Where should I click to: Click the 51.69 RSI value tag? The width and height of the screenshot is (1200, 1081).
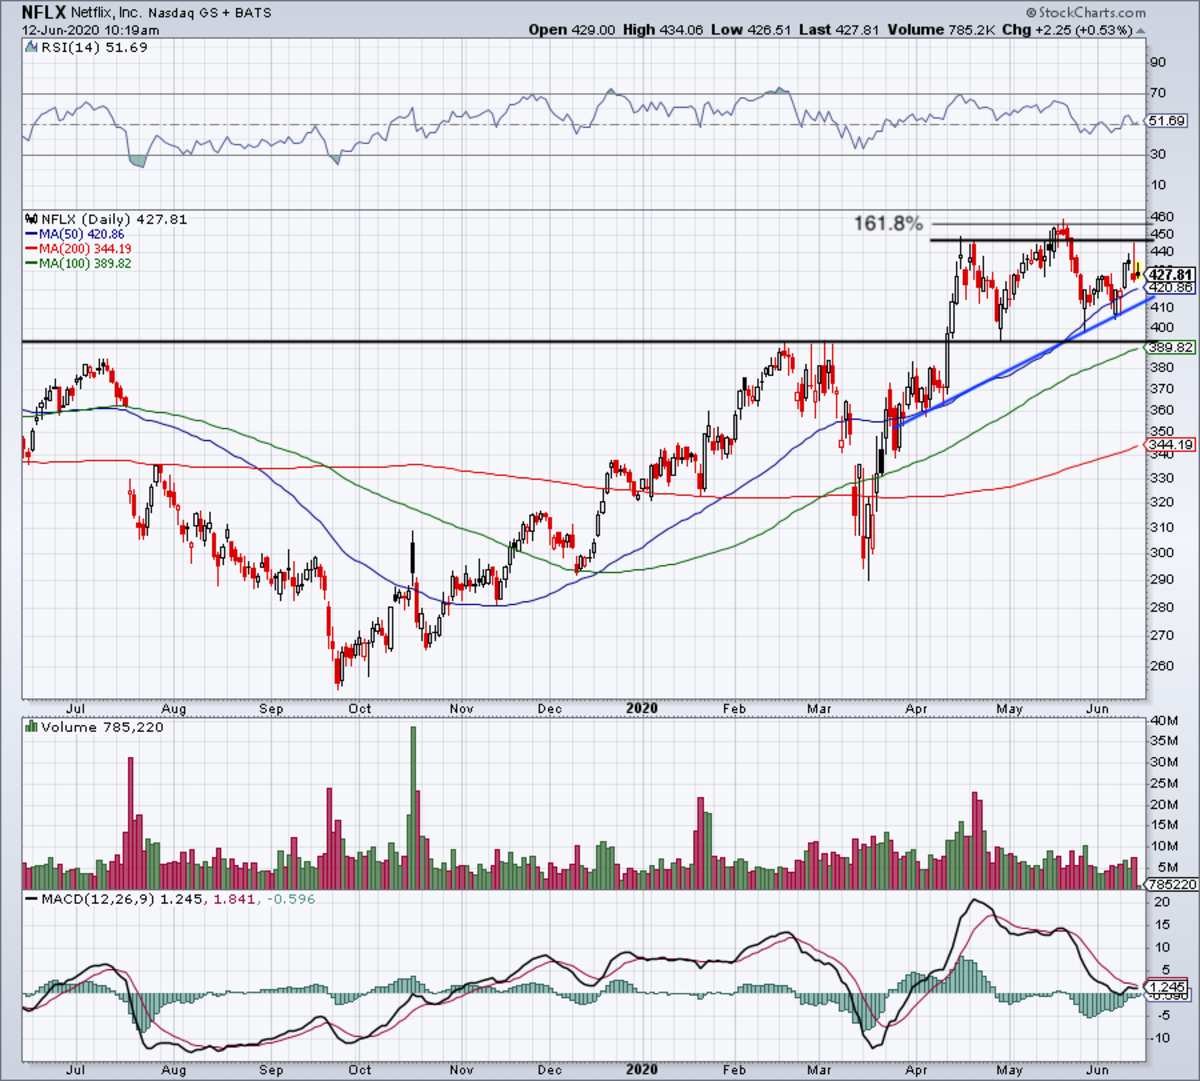pyautogui.click(x=1166, y=121)
